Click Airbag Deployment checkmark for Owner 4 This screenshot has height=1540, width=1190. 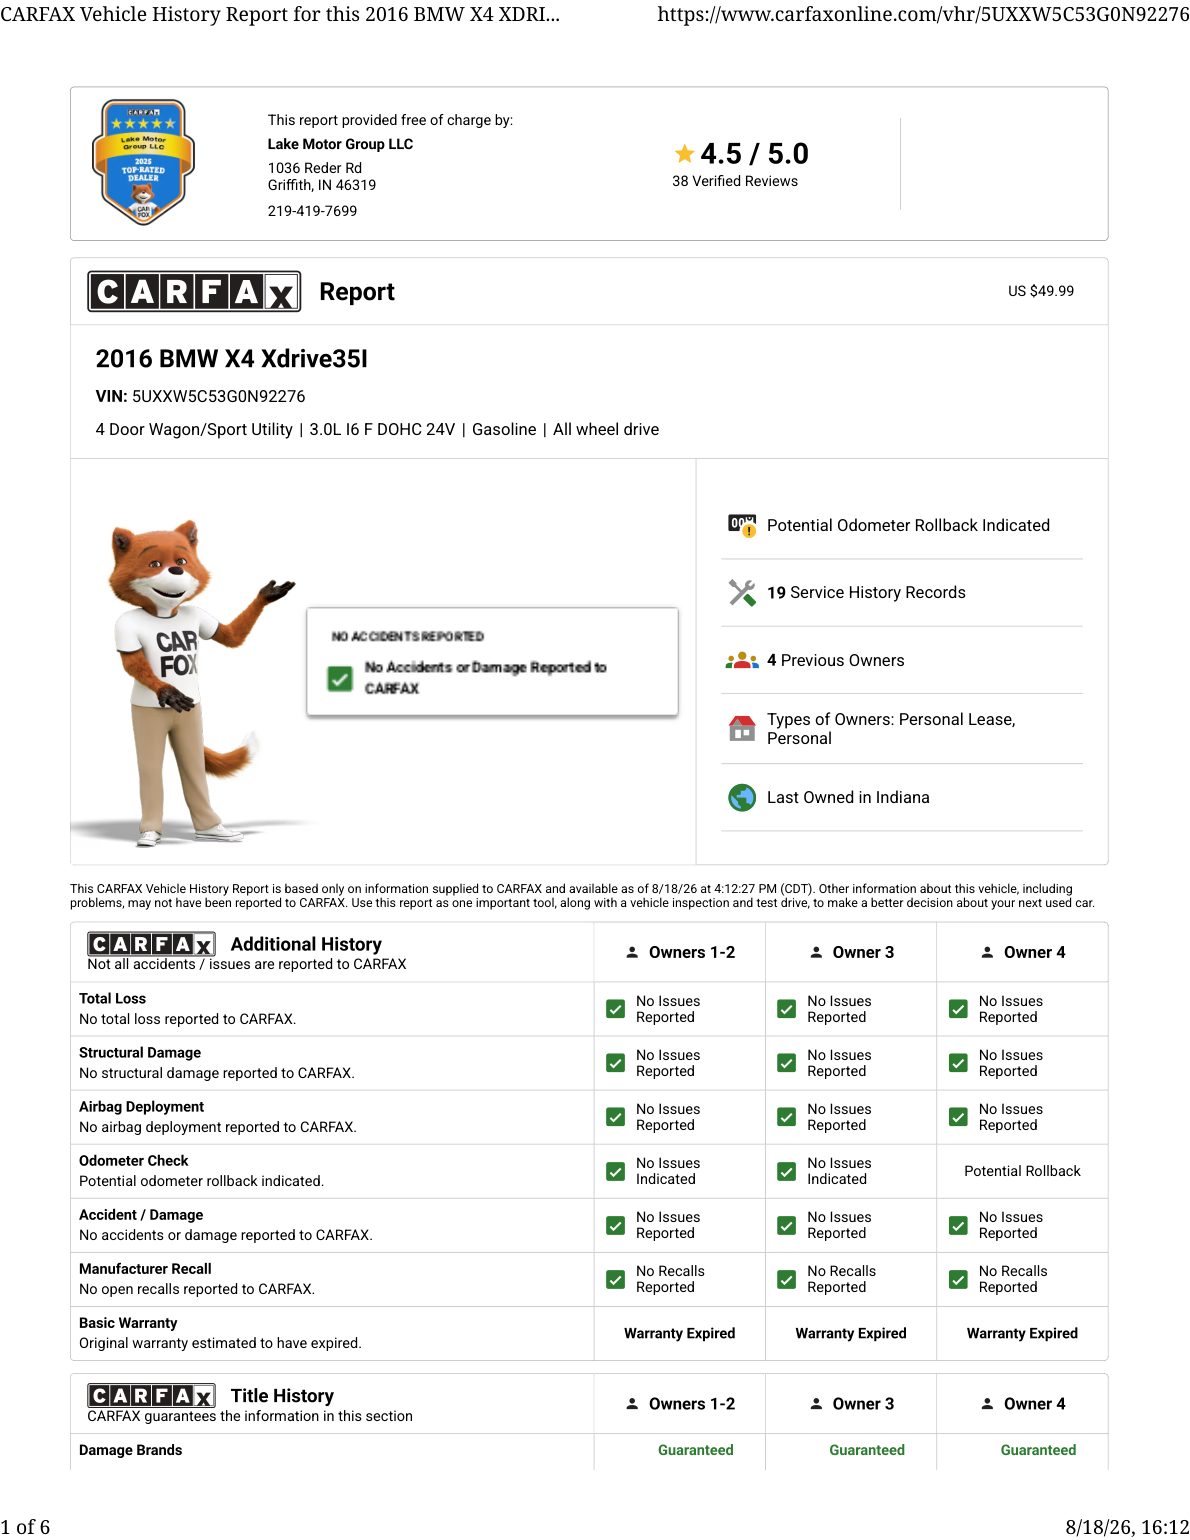[x=958, y=1117]
